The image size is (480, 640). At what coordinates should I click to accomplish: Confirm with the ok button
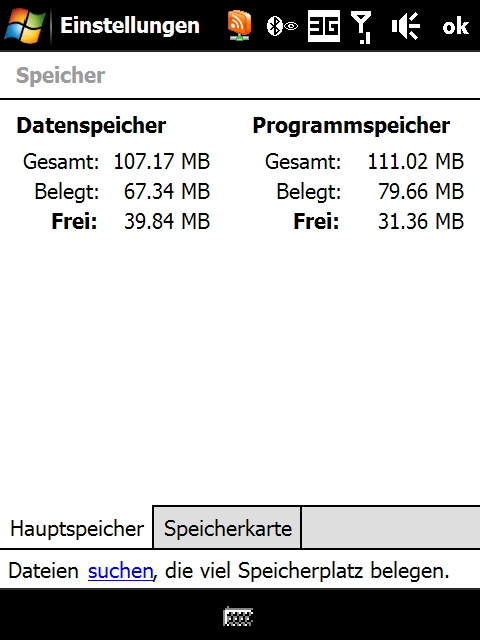(455, 27)
